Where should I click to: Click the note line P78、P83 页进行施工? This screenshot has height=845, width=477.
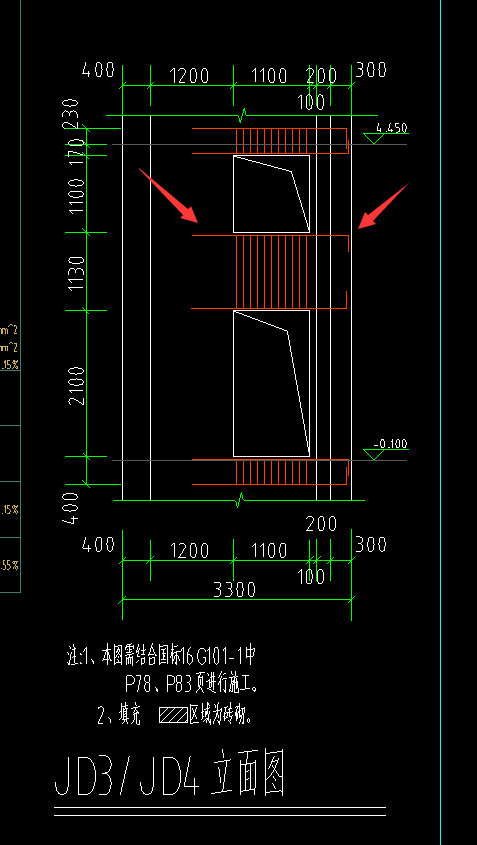192,685
